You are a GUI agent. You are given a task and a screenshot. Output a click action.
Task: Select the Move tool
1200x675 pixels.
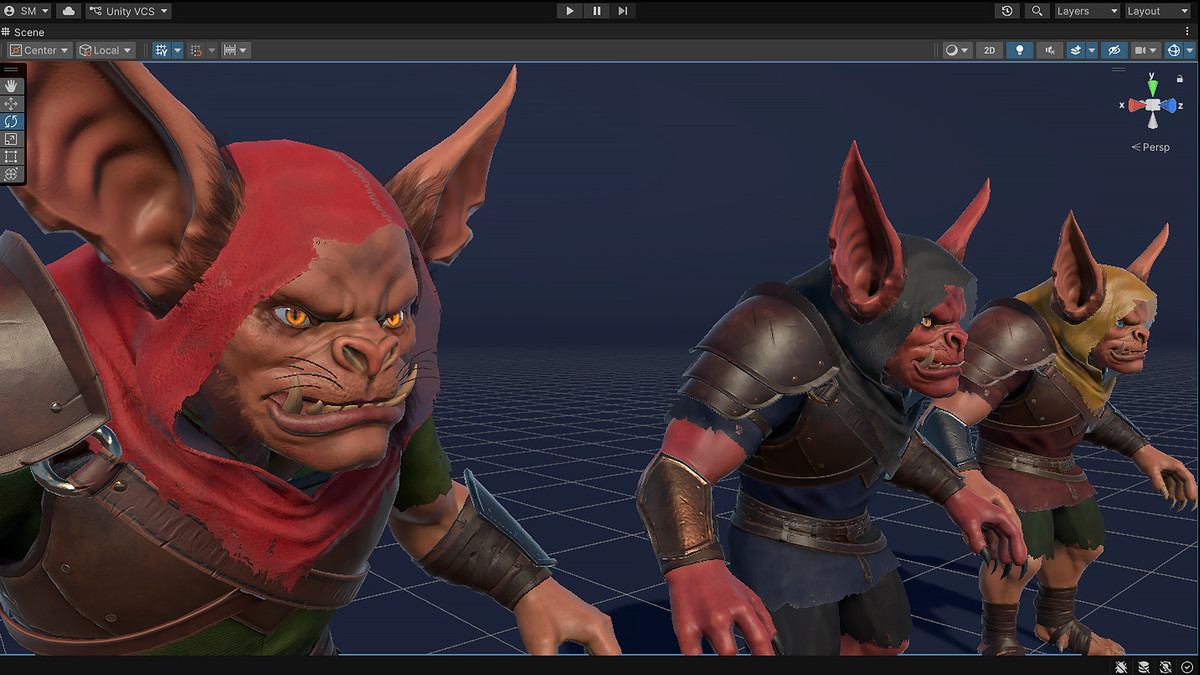point(12,104)
